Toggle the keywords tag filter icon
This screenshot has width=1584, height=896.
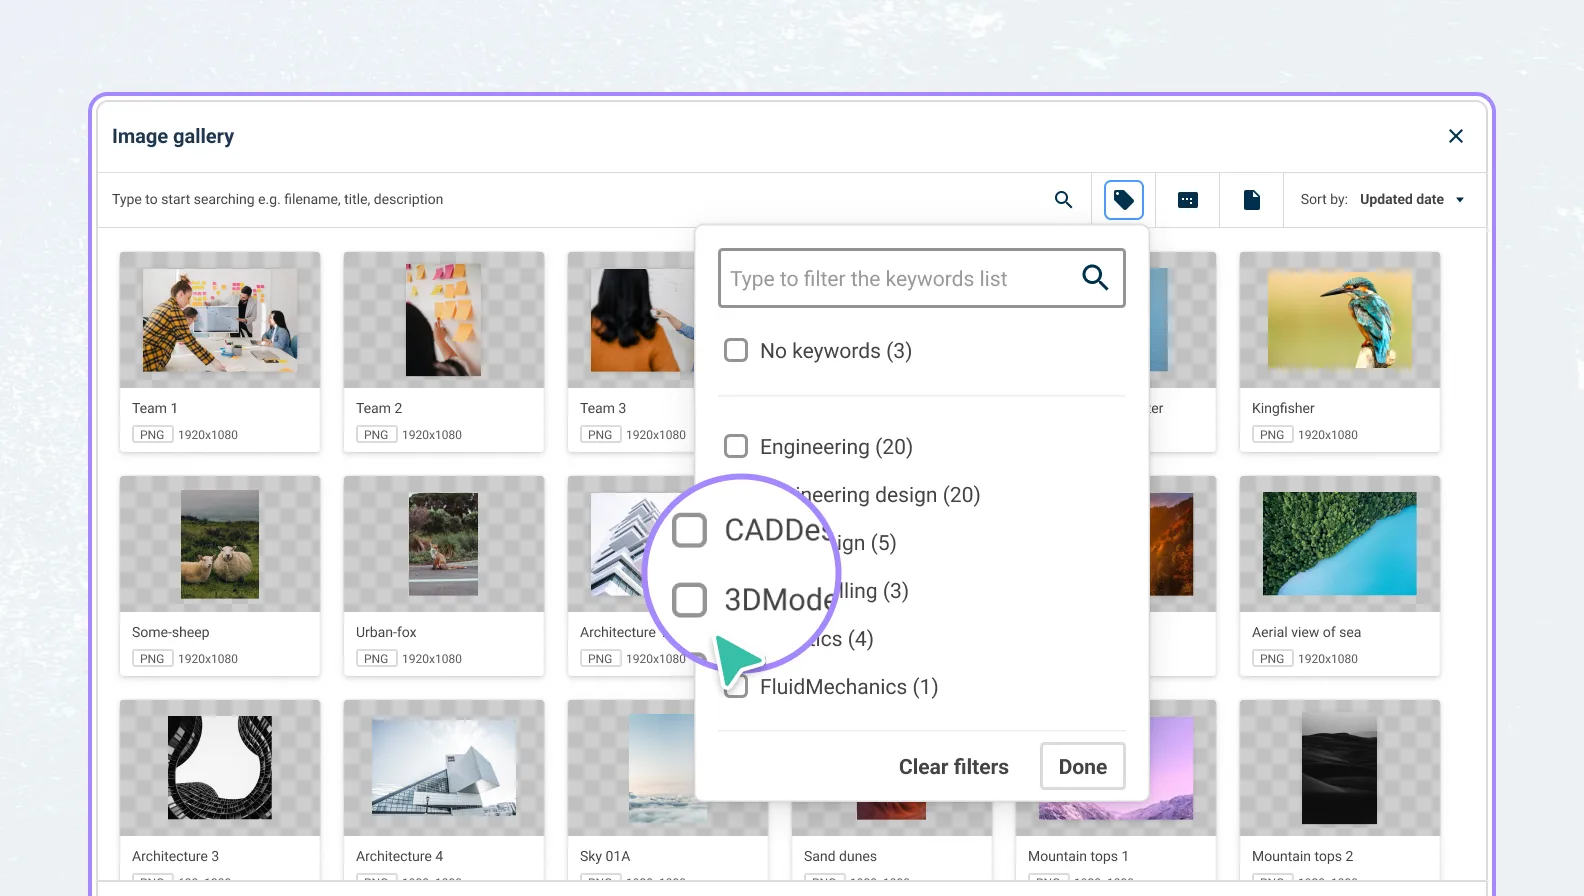1124,200
